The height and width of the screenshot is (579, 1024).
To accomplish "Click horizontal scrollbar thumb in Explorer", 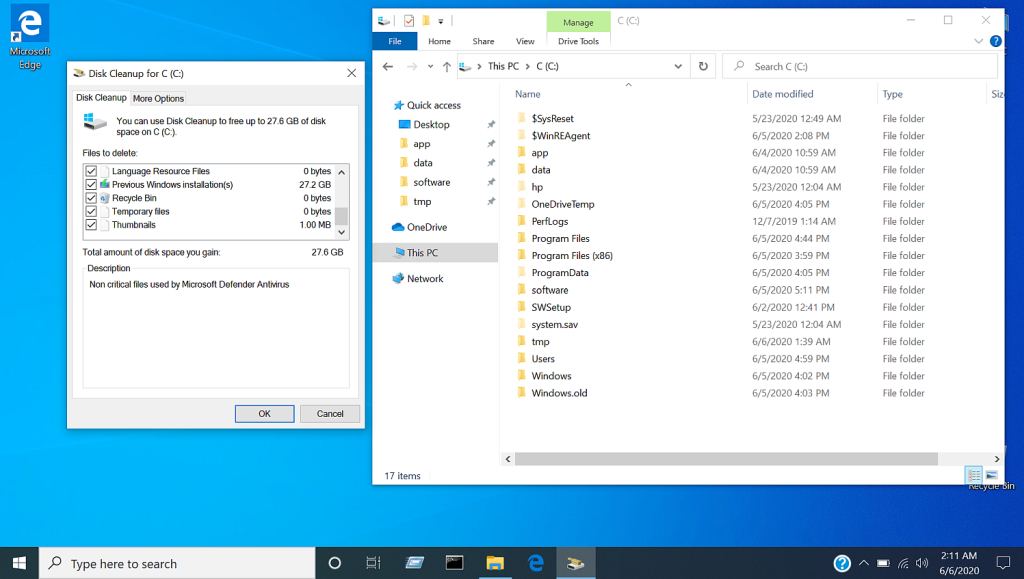I will tap(726, 459).
